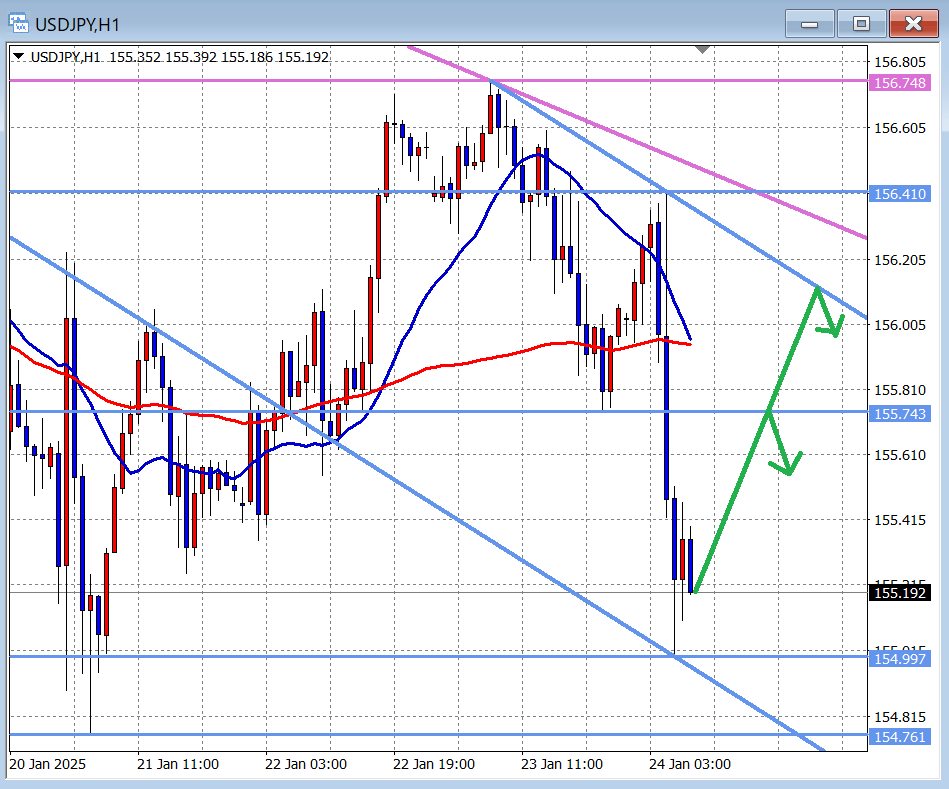Close the USDJPY,H1 chart window
The height and width of the screenshot is (789, 949).
point(913,23)
